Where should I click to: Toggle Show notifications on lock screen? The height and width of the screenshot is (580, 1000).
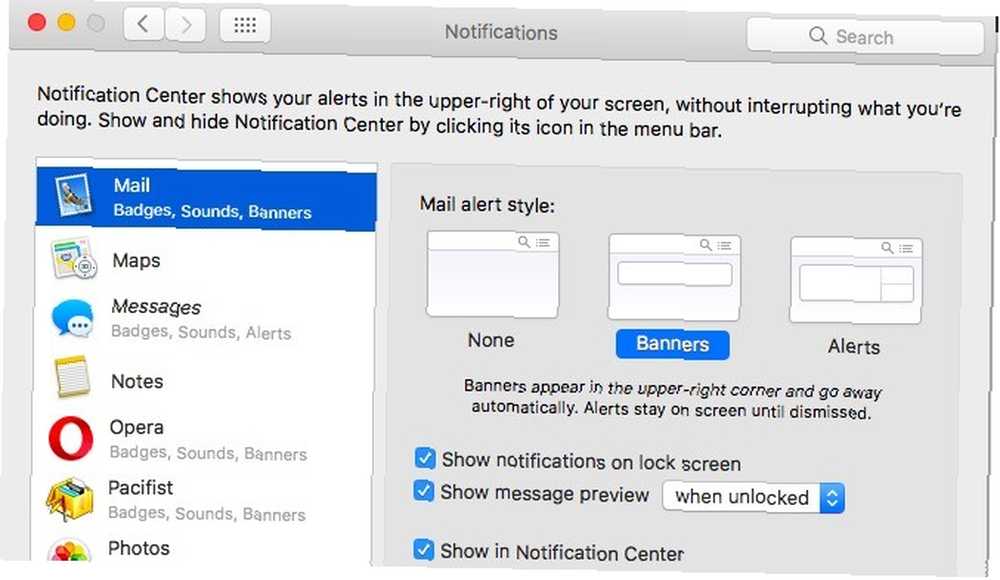pyautogui.click(x=425, y=458)
